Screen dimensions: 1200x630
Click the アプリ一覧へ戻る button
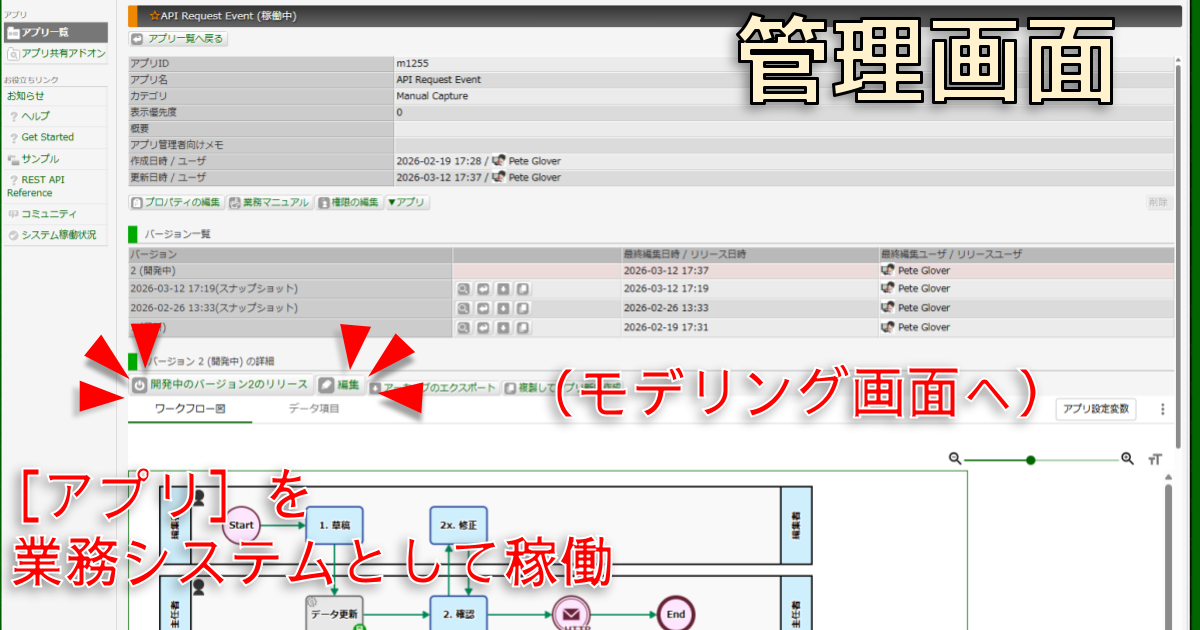pyautogui.click(x=178, y=39)
